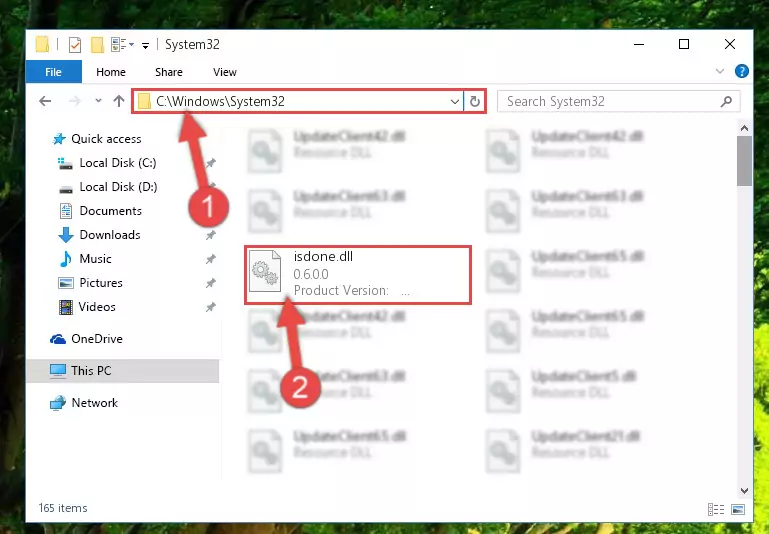Maximize the System32 window
Screen dimensions: 769x534
[684, 44]
